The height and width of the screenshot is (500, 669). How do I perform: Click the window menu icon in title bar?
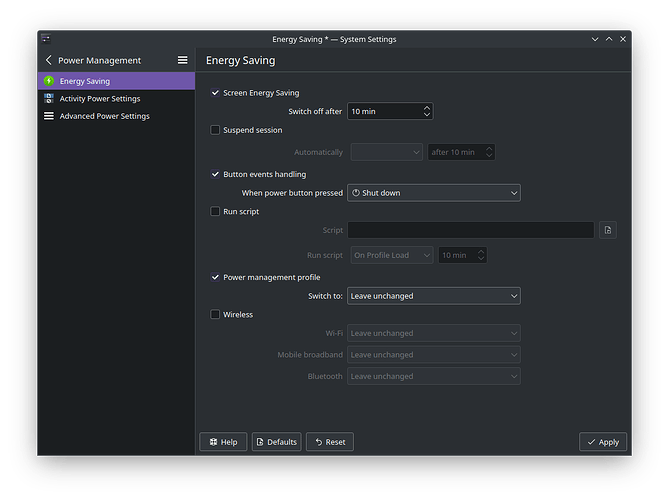pyautogui.click(x=46, y=39)
